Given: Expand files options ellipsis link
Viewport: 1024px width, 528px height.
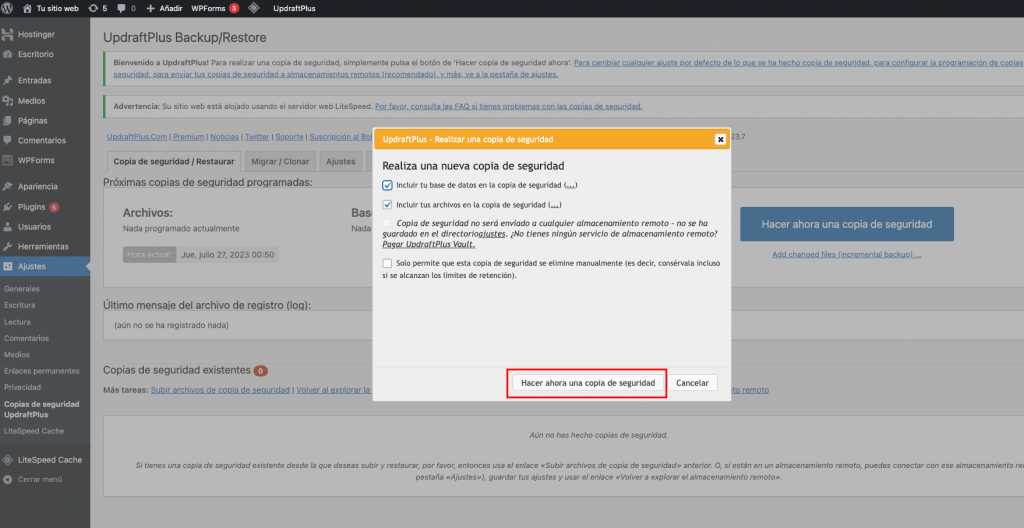Looking at the screenshot, I should pos(555,205).
